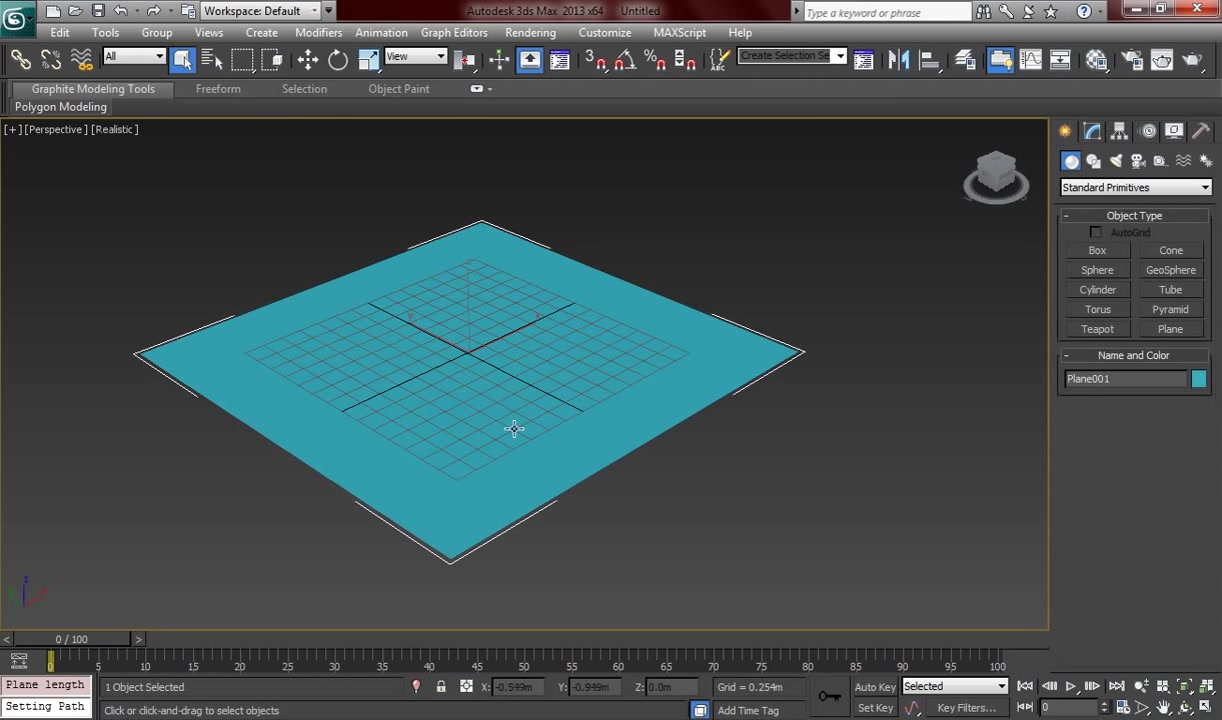This screenshot has width=1222, height=720.
Task: Open the Standard Primitives dropdown
Action: (x=1134, y=187)
